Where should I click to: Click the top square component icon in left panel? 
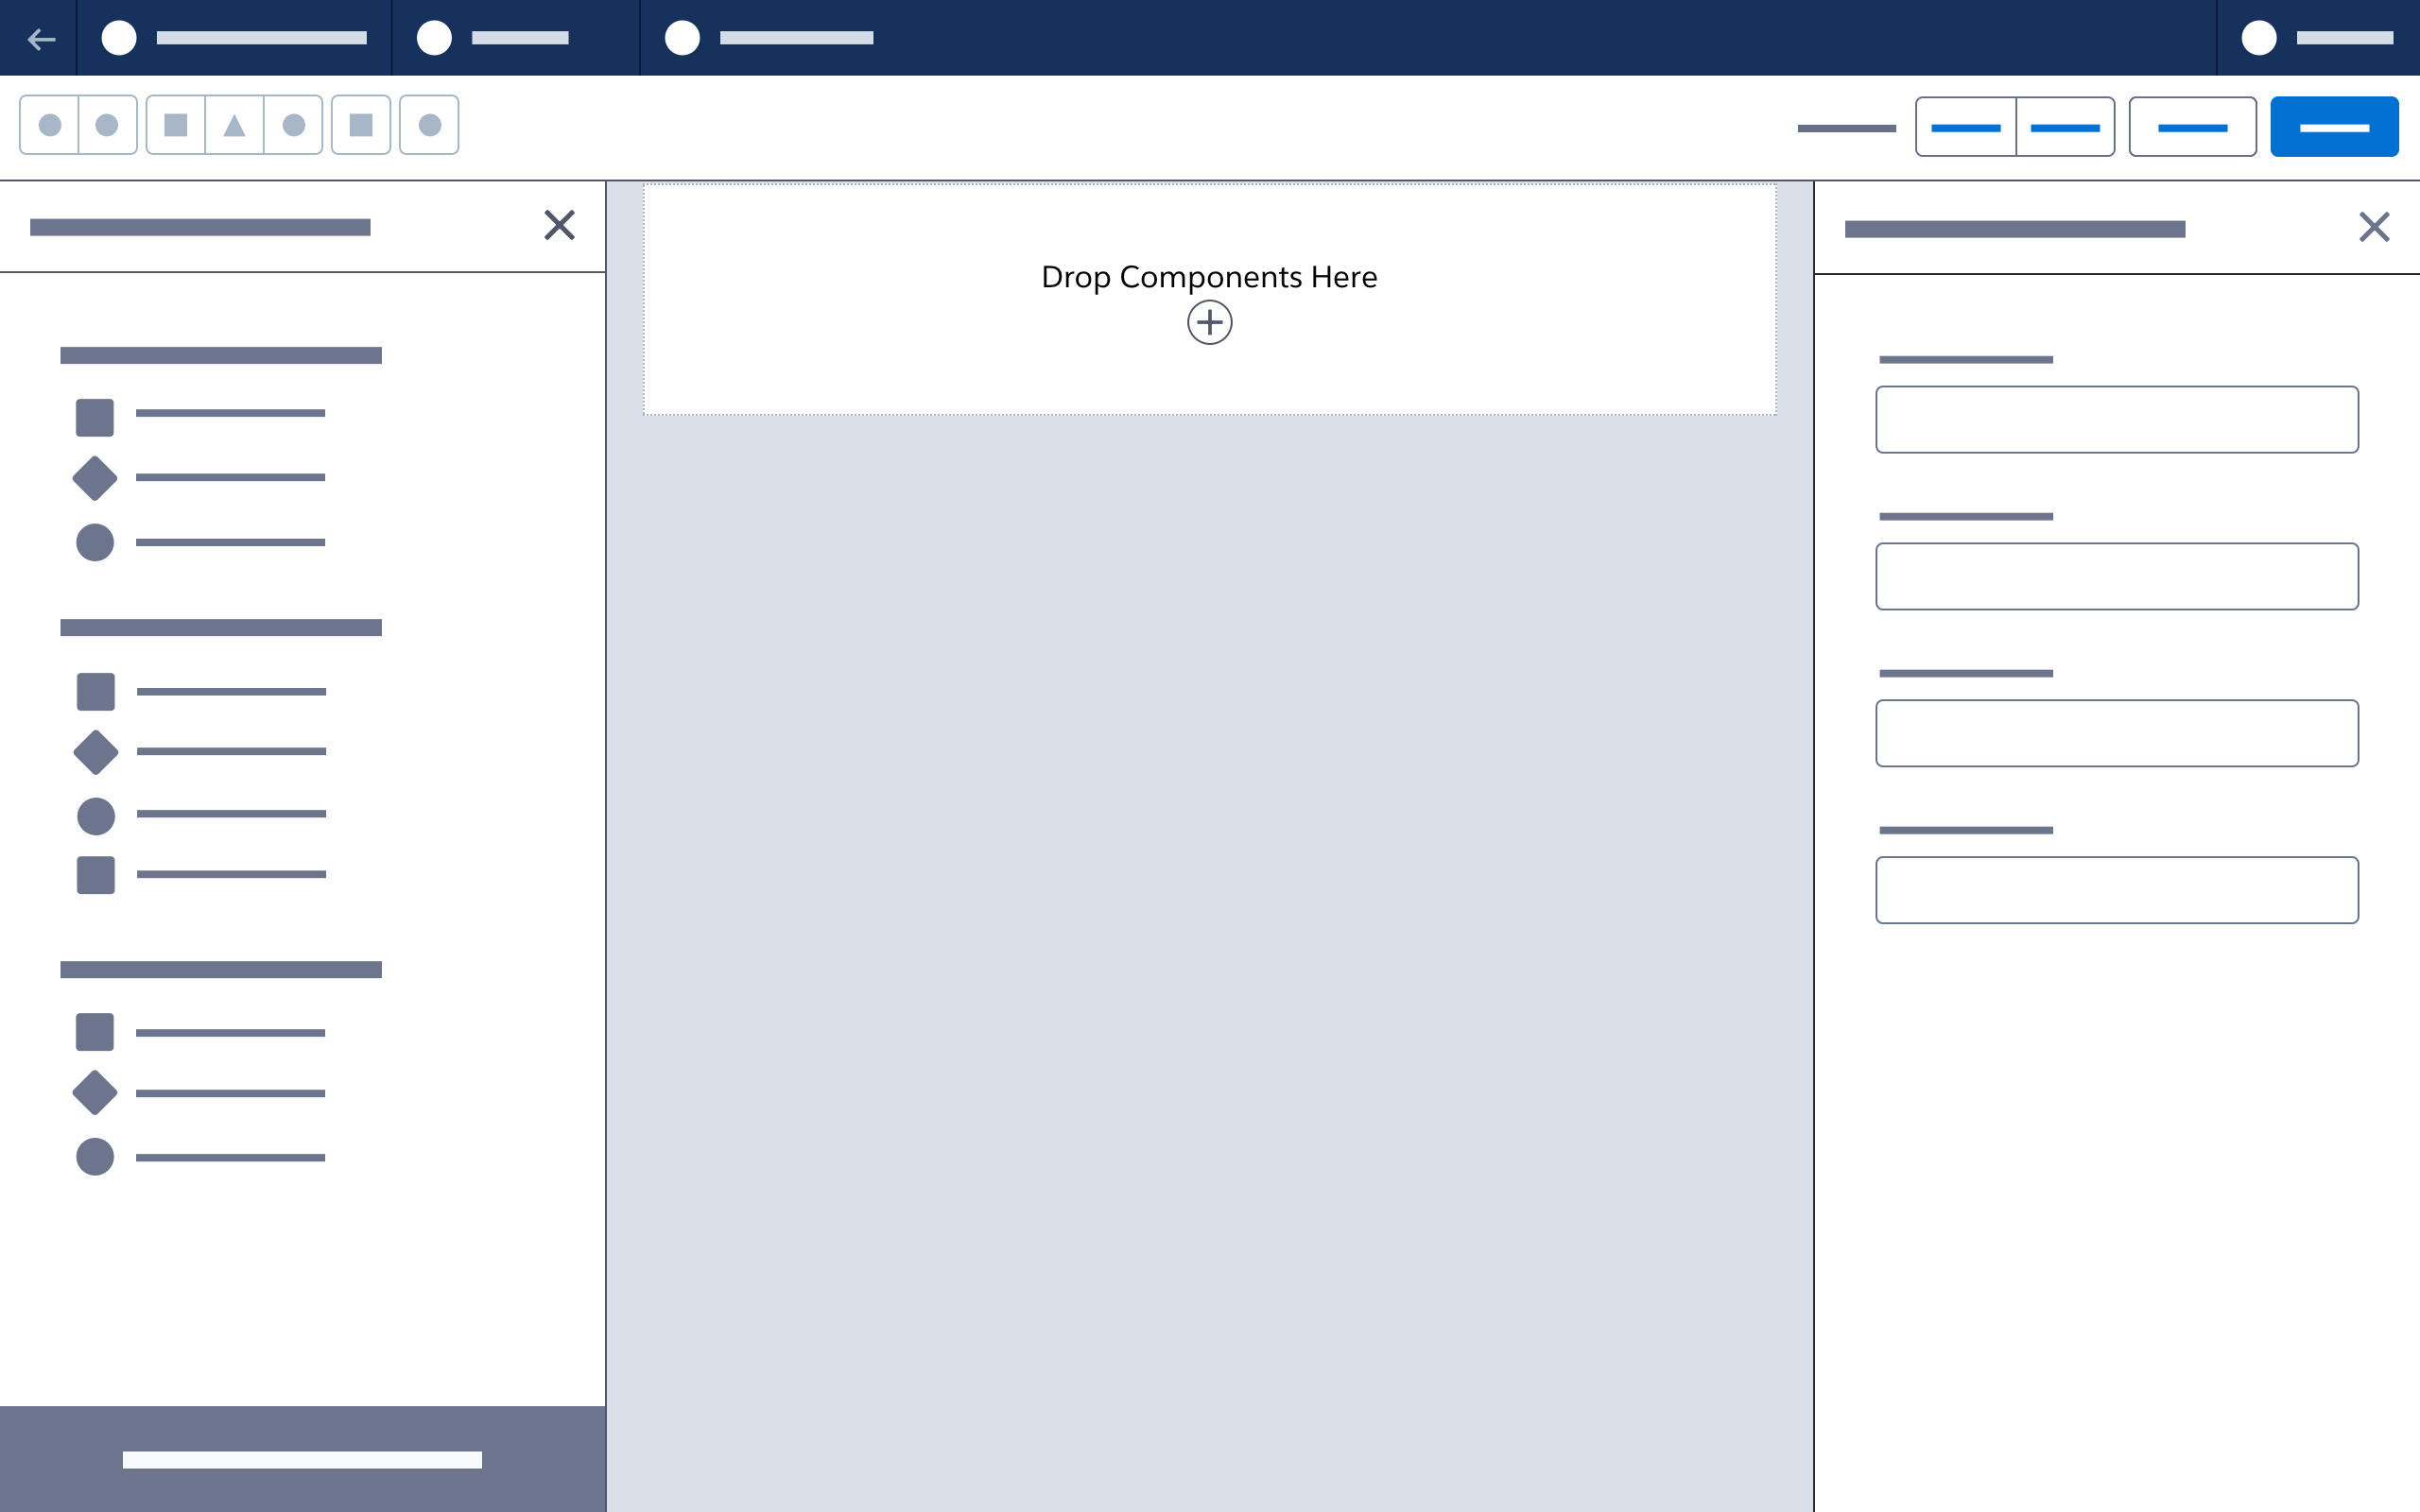pos(95,416)
